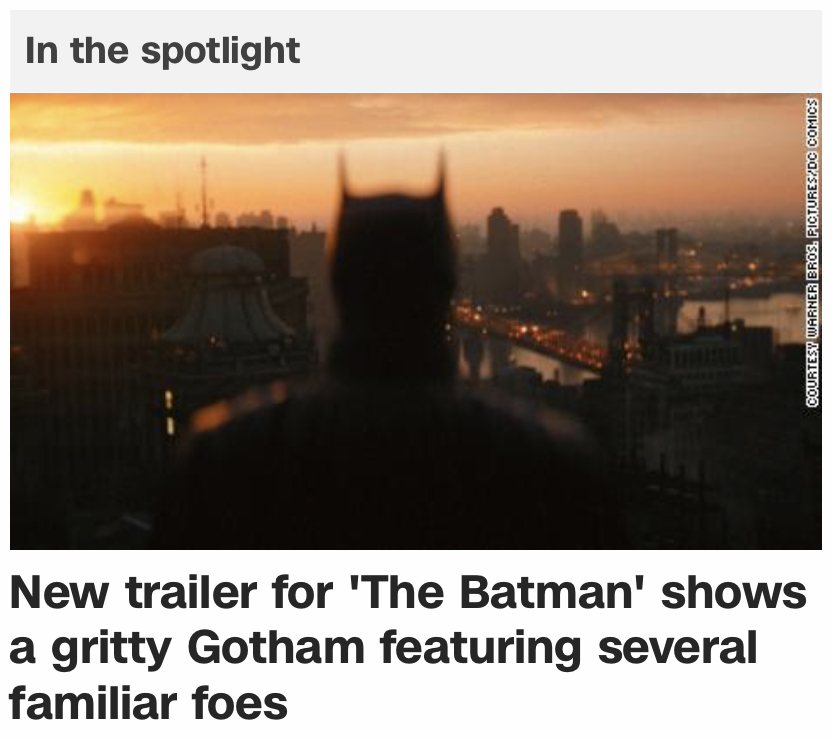This screenshot has height=740, width=832.
Task: Click the word 'spotlight' in the header
Action: coord(220,50)
